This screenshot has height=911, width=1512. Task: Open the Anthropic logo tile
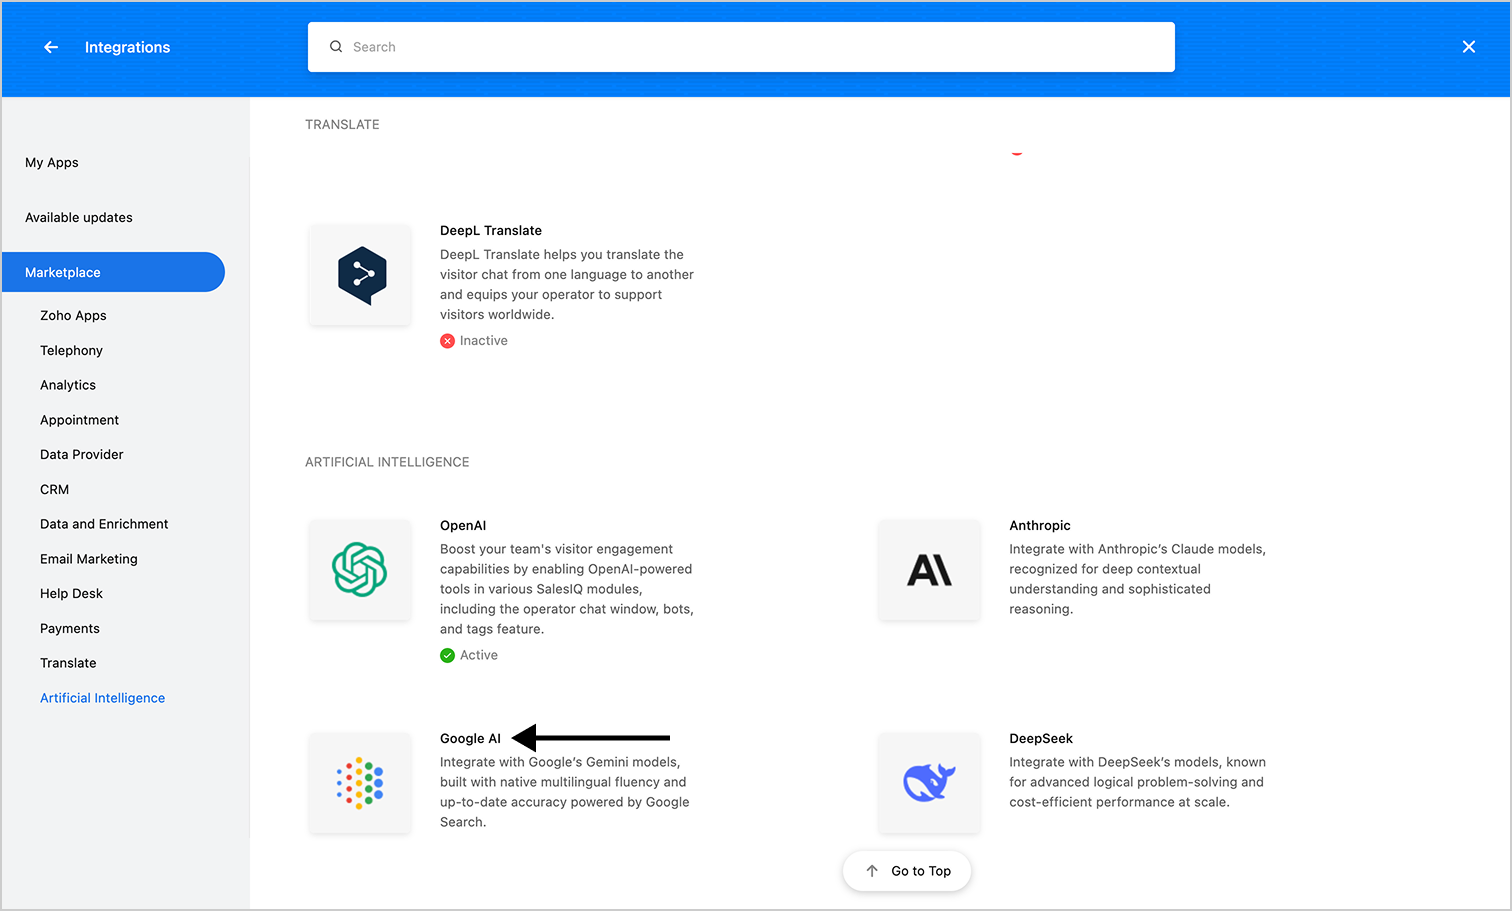pos(929,570)
